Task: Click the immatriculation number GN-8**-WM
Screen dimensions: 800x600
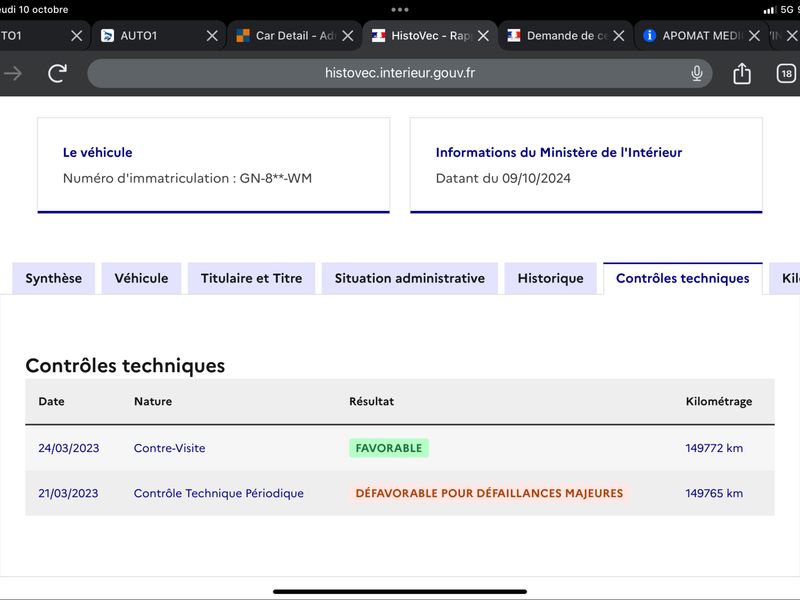Action: coord(276,178)
